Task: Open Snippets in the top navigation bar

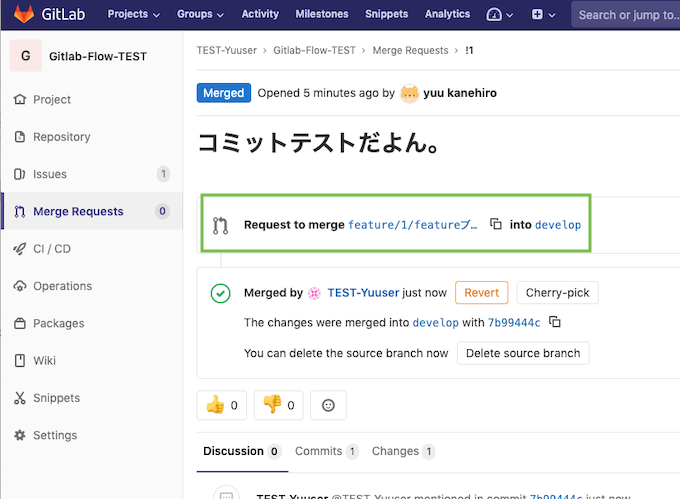Action: [x=386, y=14]
